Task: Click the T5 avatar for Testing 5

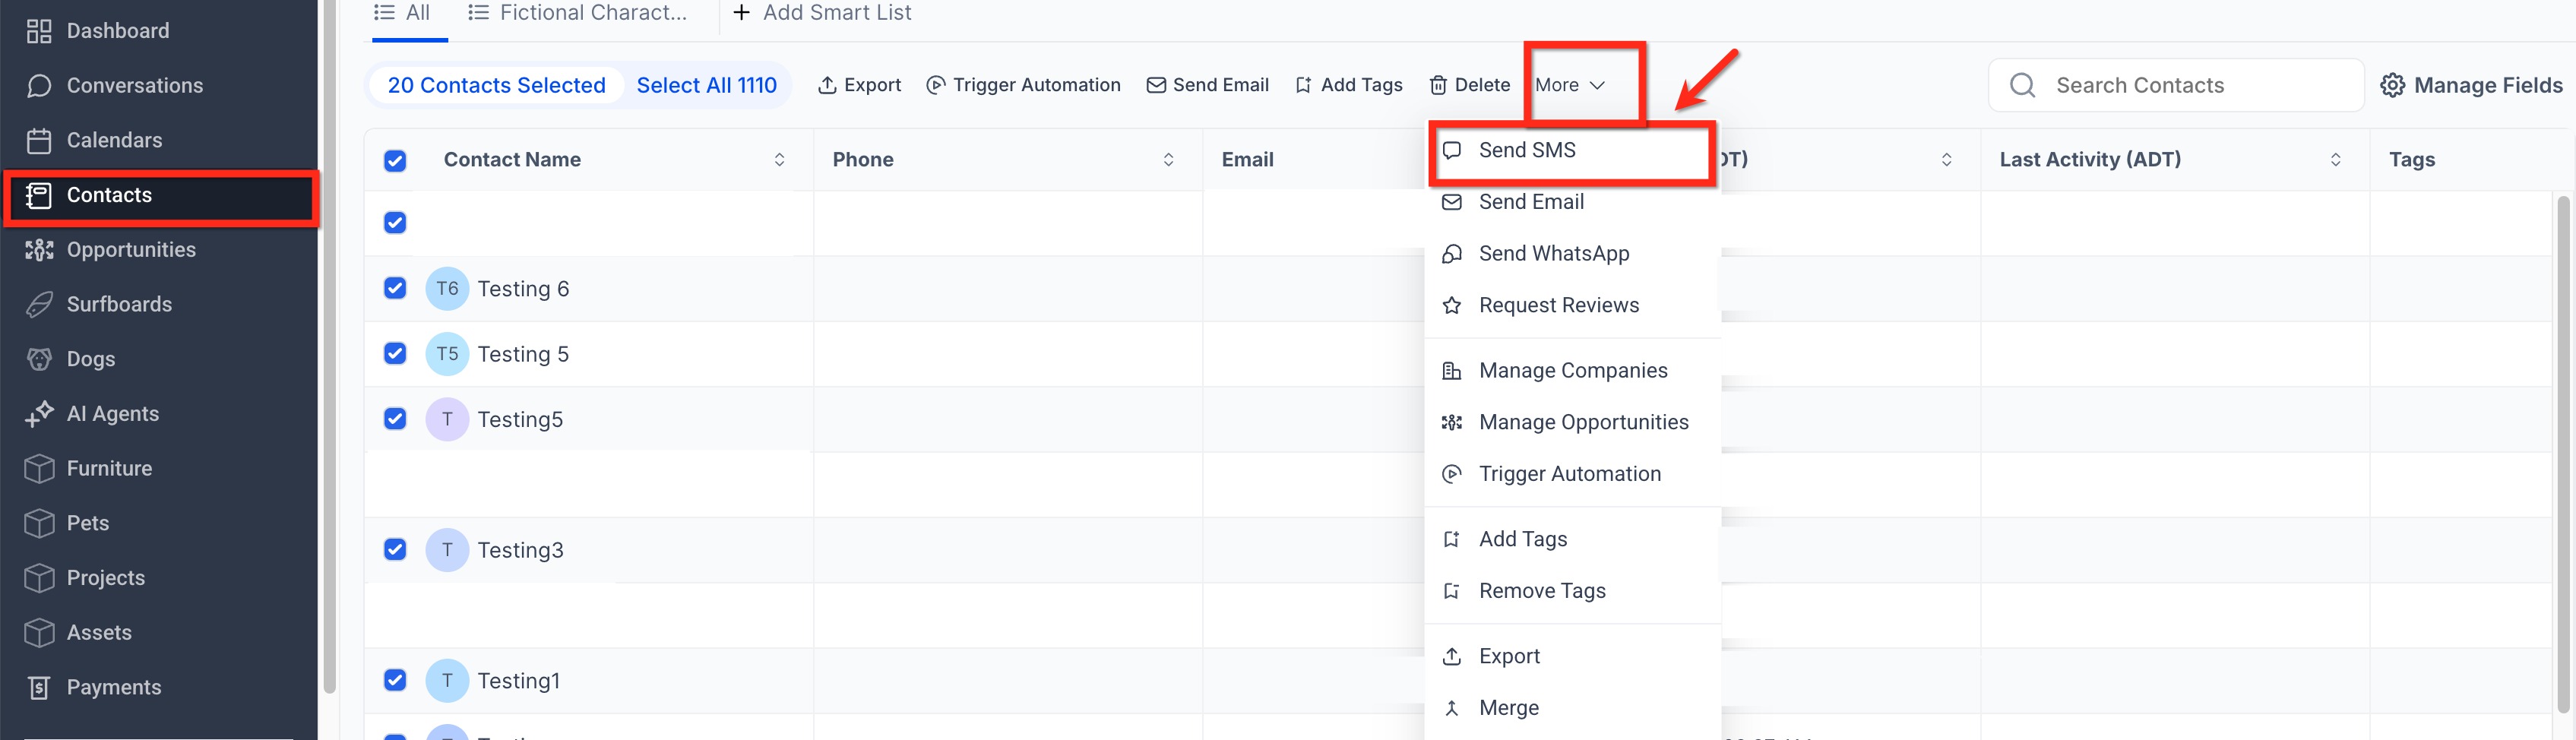Action: 447,354
